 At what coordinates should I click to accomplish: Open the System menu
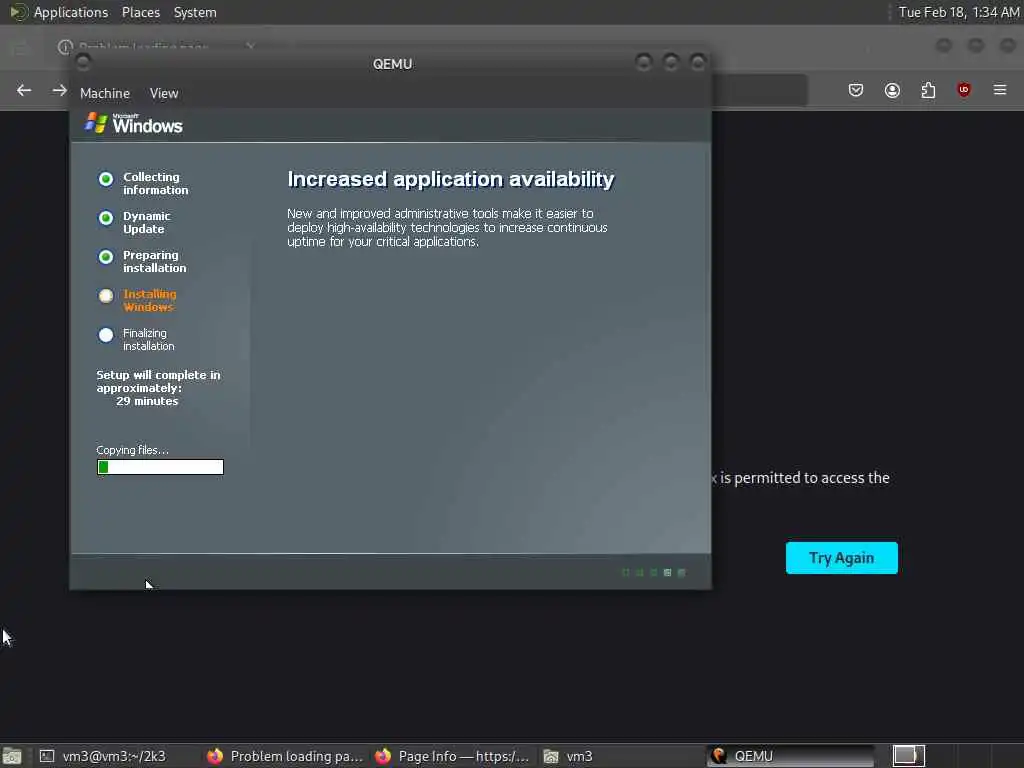pos(195,12)
